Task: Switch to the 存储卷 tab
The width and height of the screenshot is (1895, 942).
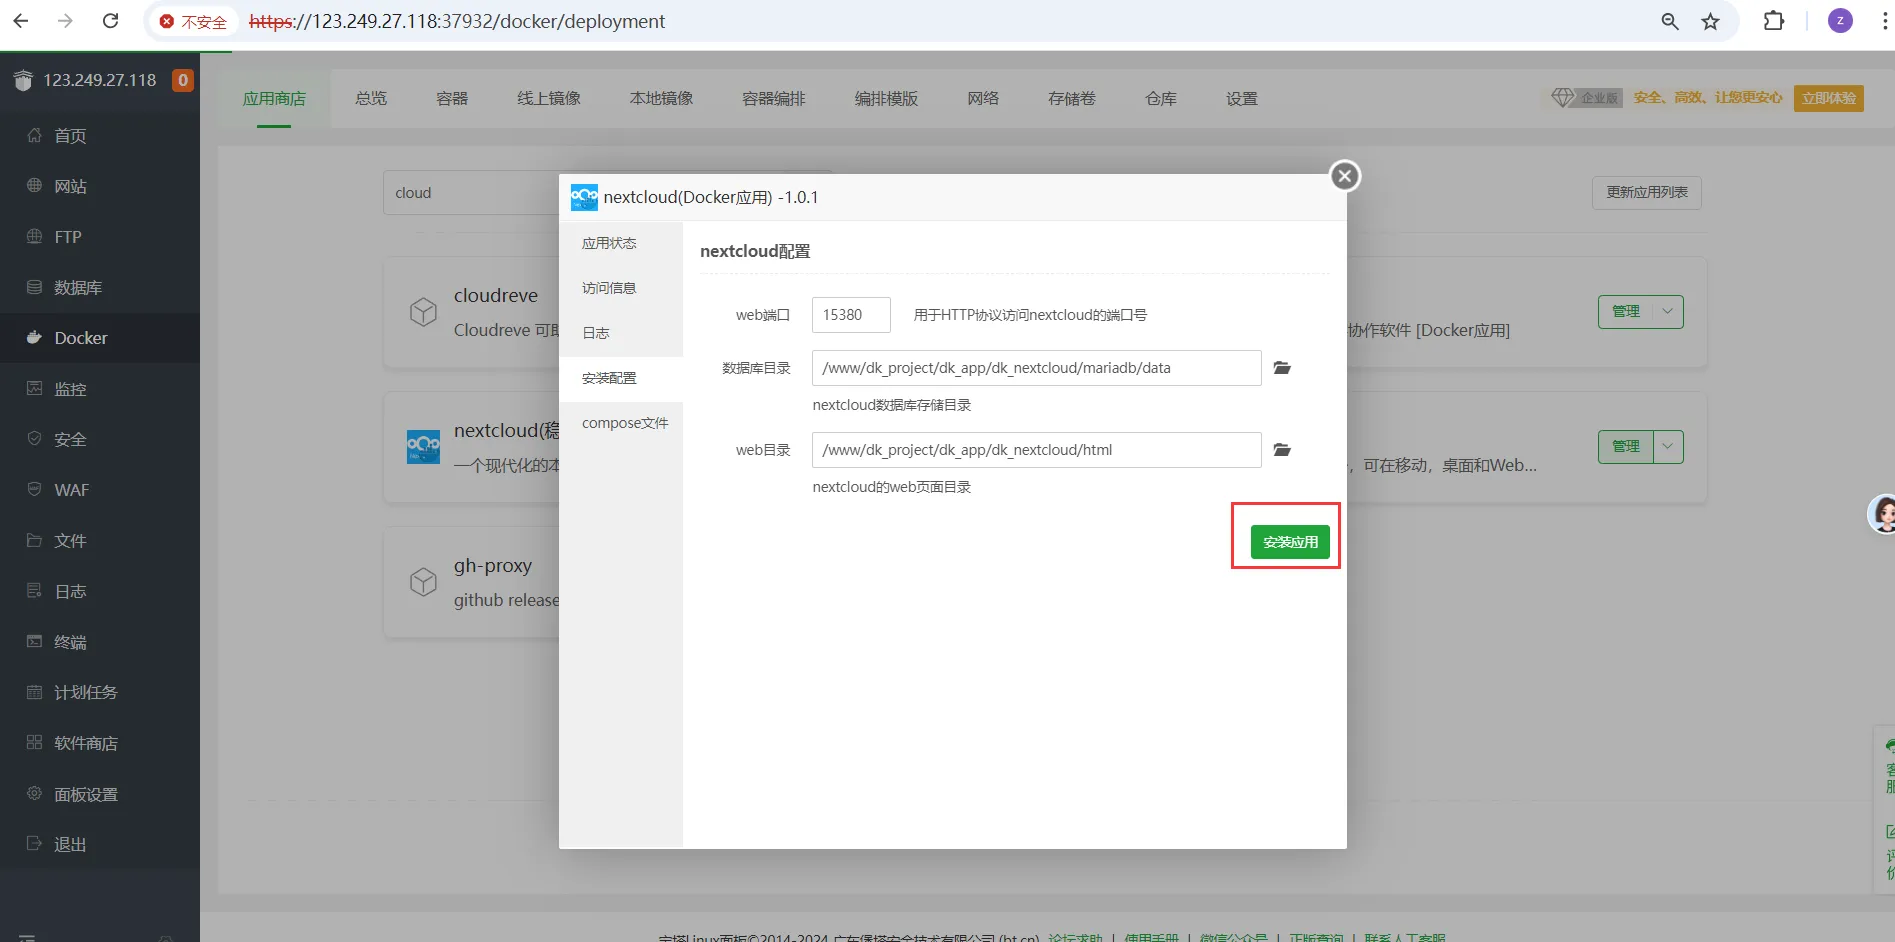Action: tap(1072, 98)
